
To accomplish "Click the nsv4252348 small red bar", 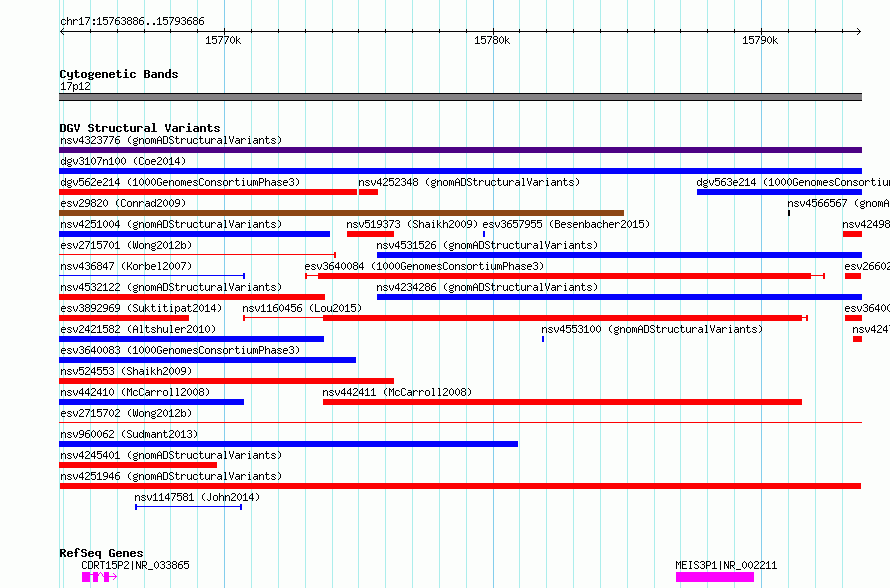I will coord(368,192).
